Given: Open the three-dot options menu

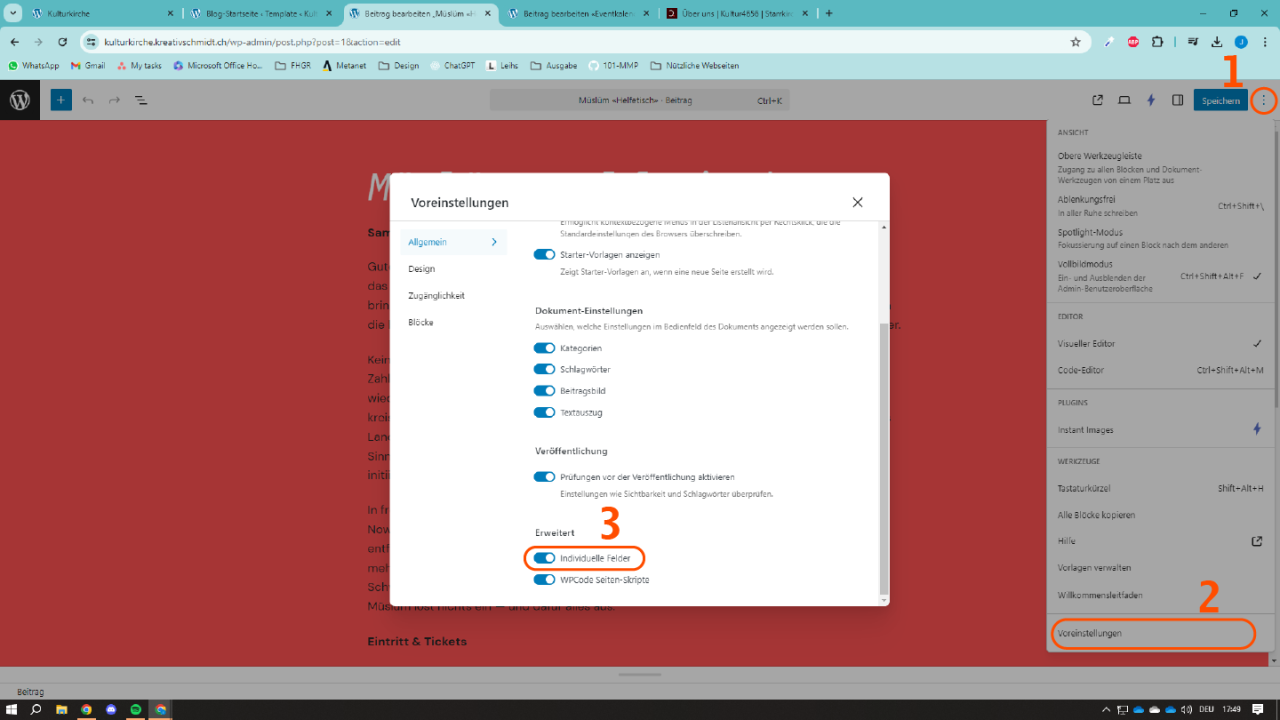Looking at the screenshot, I should [x=1263, y=100].
